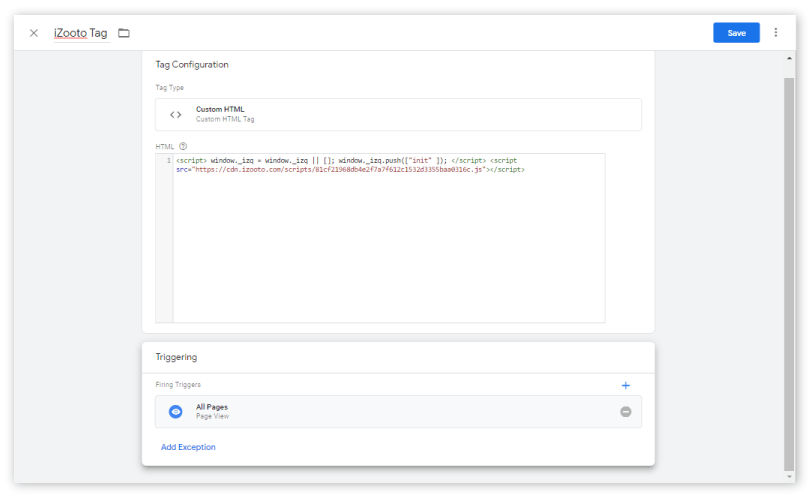Click the scrollbar down arrow
Image resolution: width=812 pixels, height=501 pixels.
pos(789,477)
